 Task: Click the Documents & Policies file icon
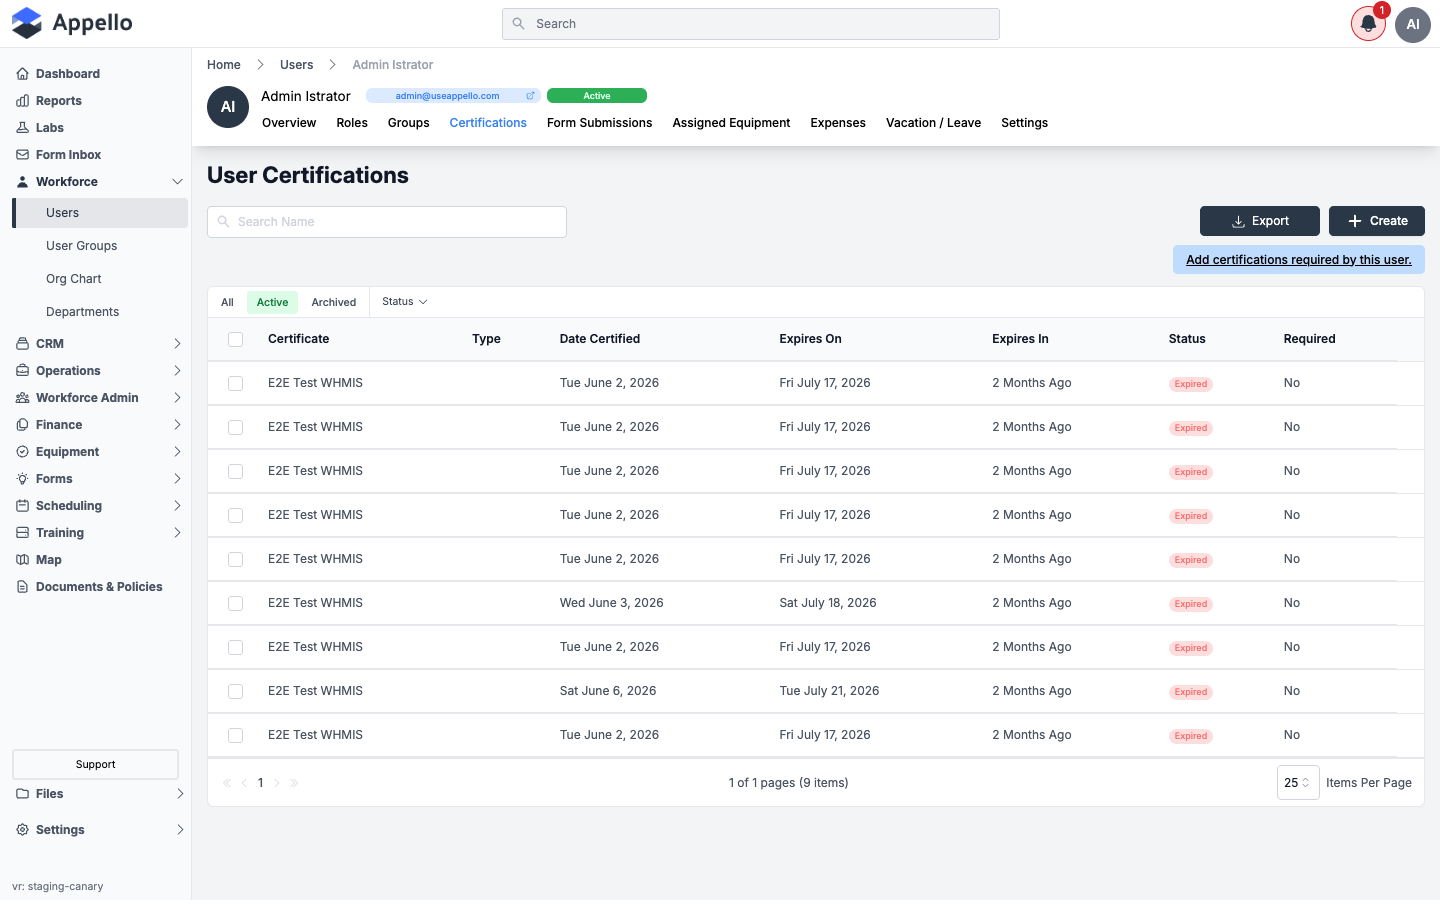coord(22,587)
